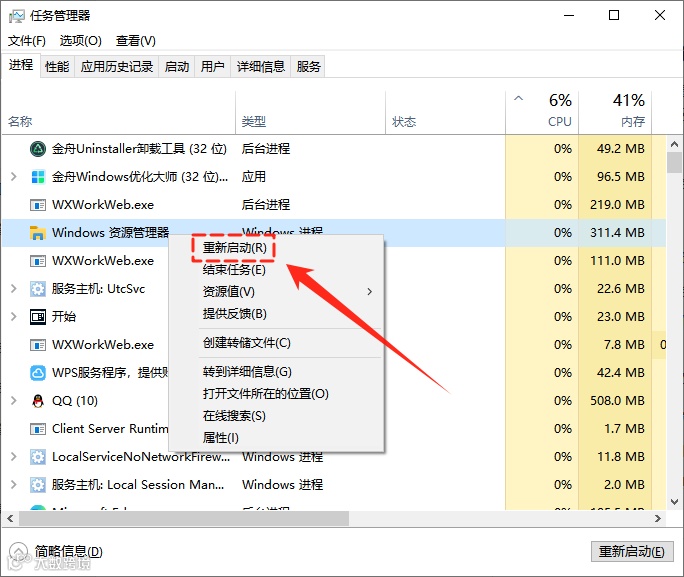Screen dimensions: 684x577
Task: Click the vertical scrollbar up arrow
Action: [x=674, y=143]
